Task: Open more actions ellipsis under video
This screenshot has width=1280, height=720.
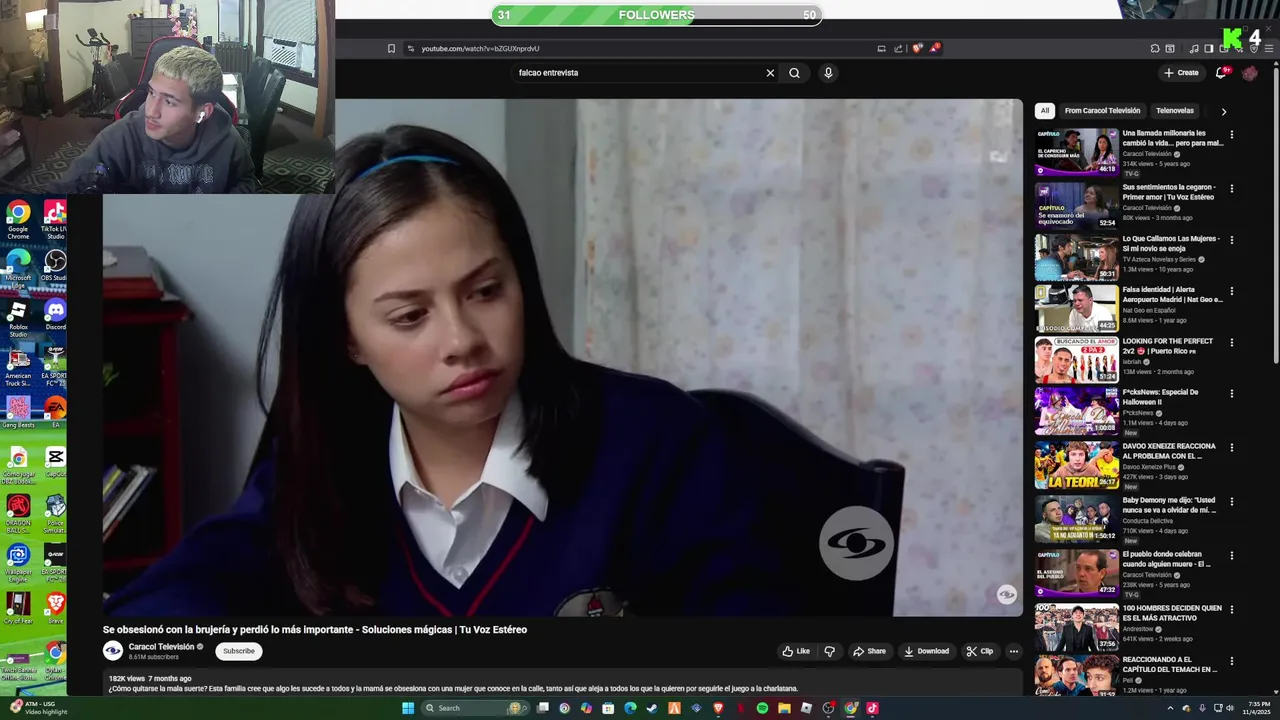Action: [1013, 651]
